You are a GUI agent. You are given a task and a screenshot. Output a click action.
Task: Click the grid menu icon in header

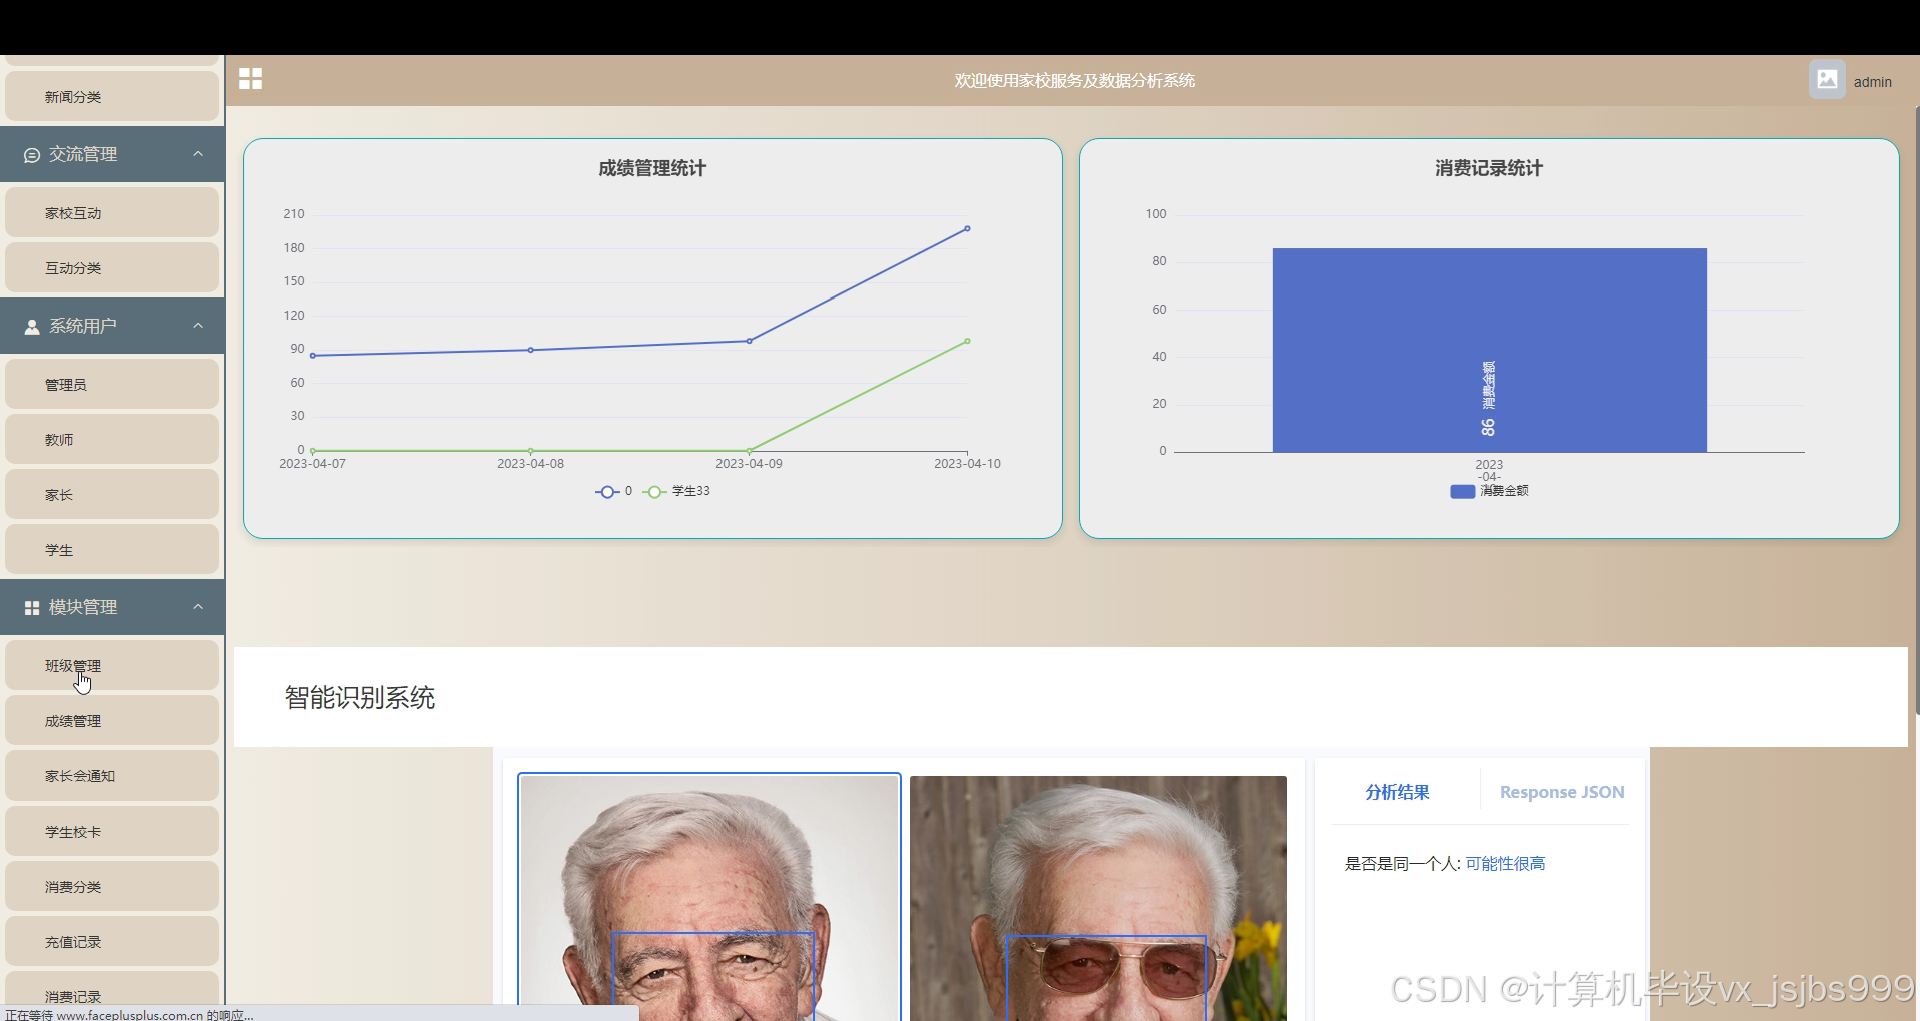[x=250, y=79]
